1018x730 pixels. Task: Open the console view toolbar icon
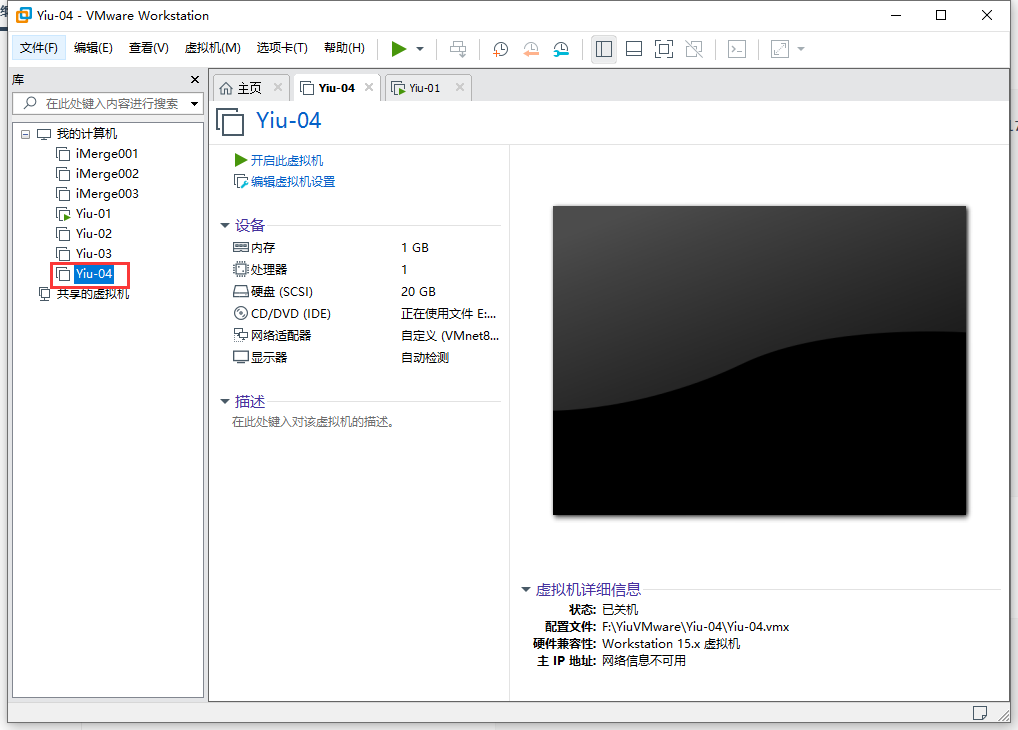coord(737,49)
